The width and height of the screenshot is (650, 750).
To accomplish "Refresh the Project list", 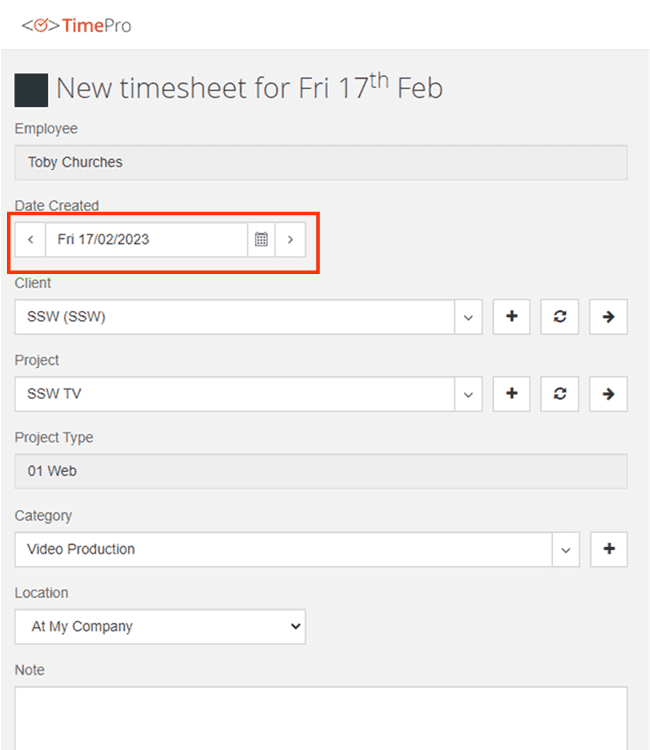I will [560, 394].
